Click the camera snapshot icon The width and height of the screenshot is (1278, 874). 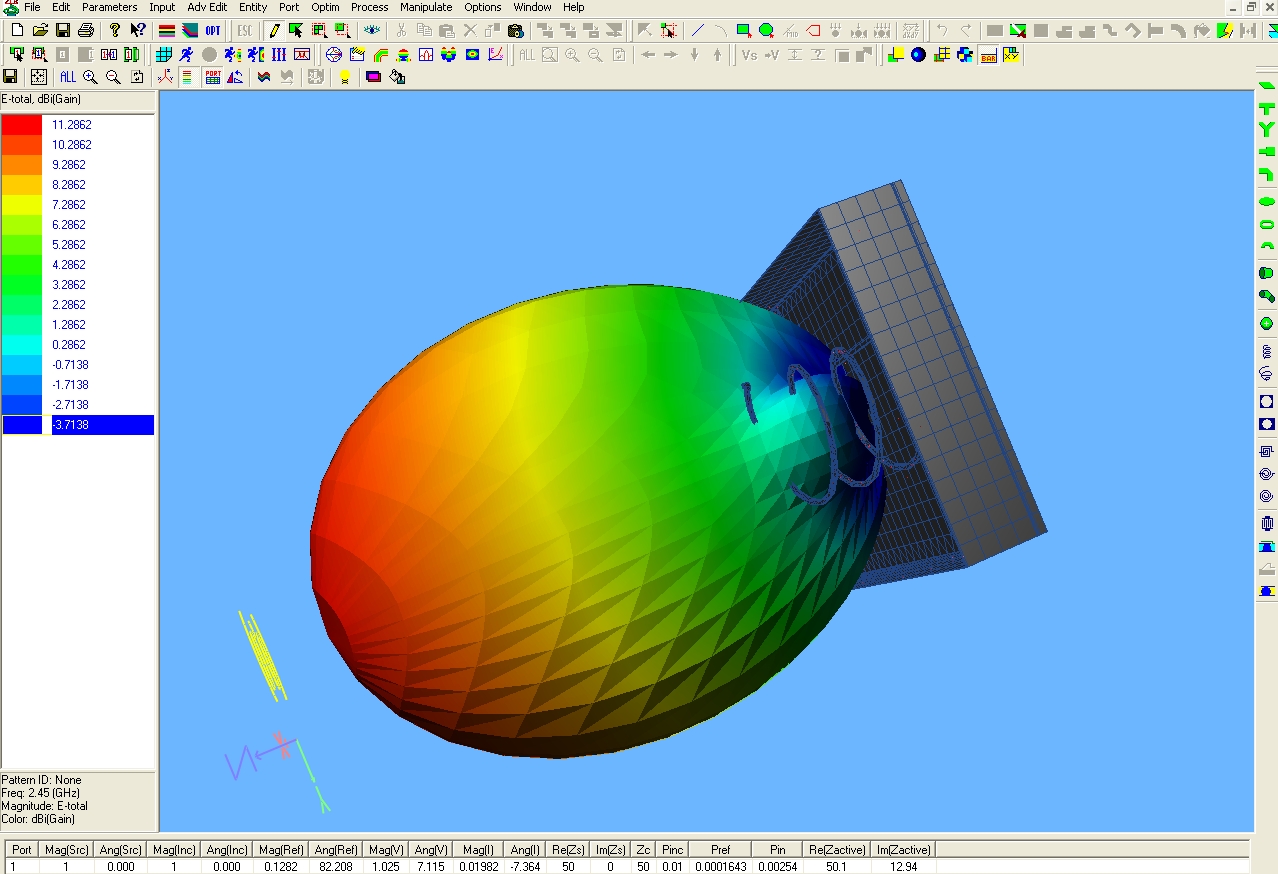[x=516, y=31]
